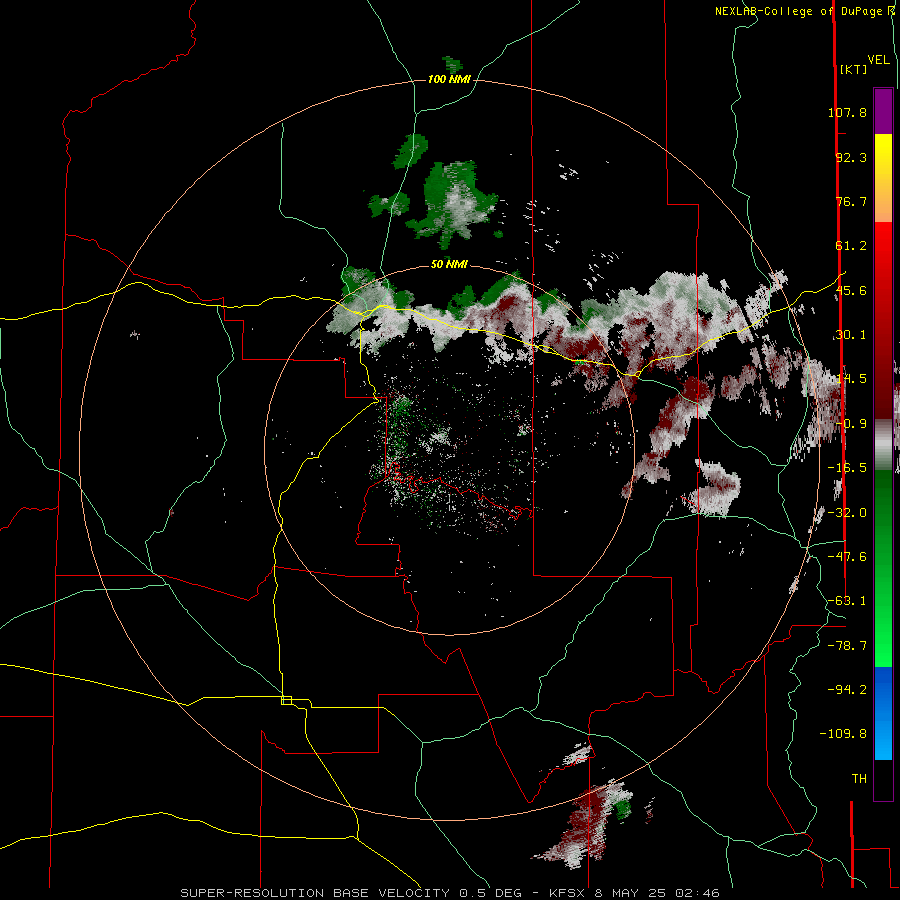
Task: Click the -0.9 velocity scale value
Action: [x=851, y=424]
